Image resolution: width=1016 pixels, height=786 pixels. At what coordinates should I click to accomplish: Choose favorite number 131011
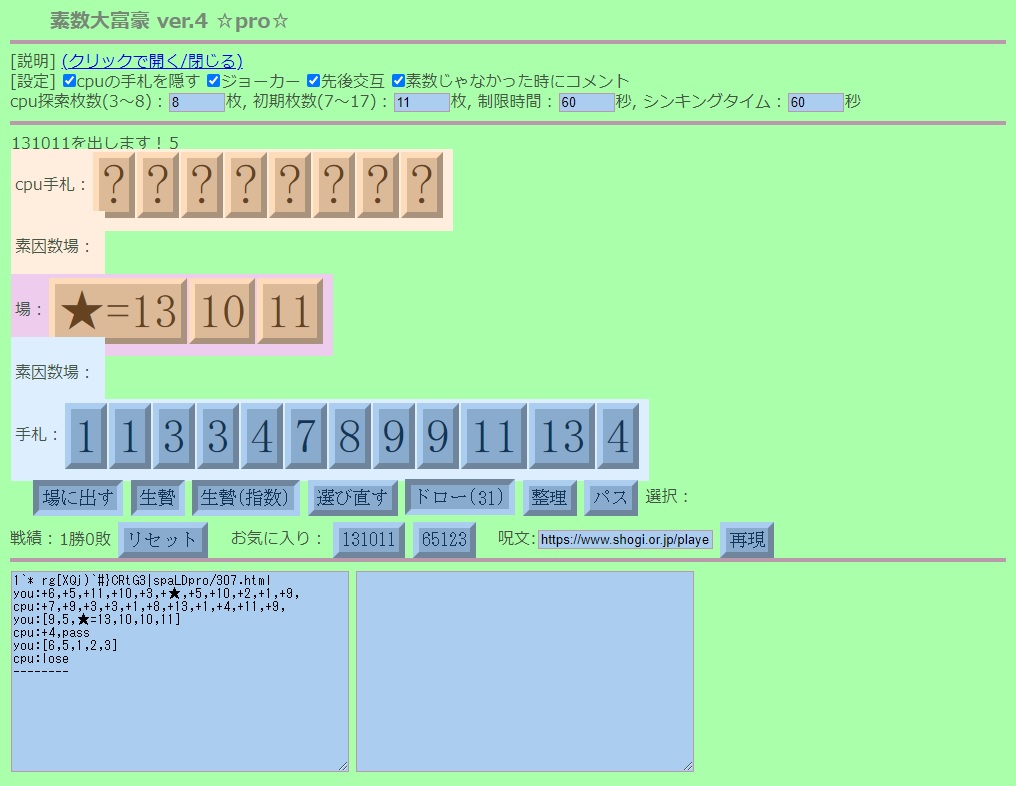(x=369, y=540)
